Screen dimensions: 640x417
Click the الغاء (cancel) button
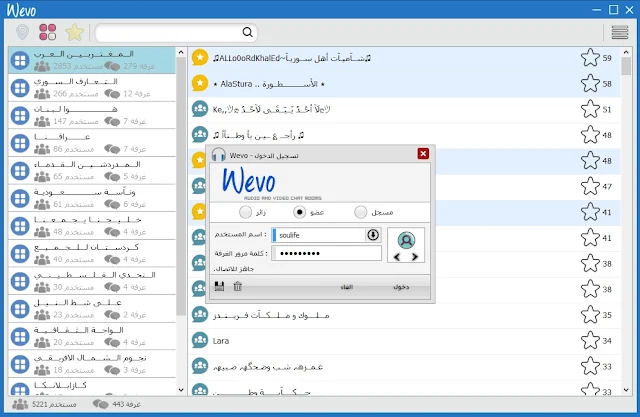tap(347, 287)
